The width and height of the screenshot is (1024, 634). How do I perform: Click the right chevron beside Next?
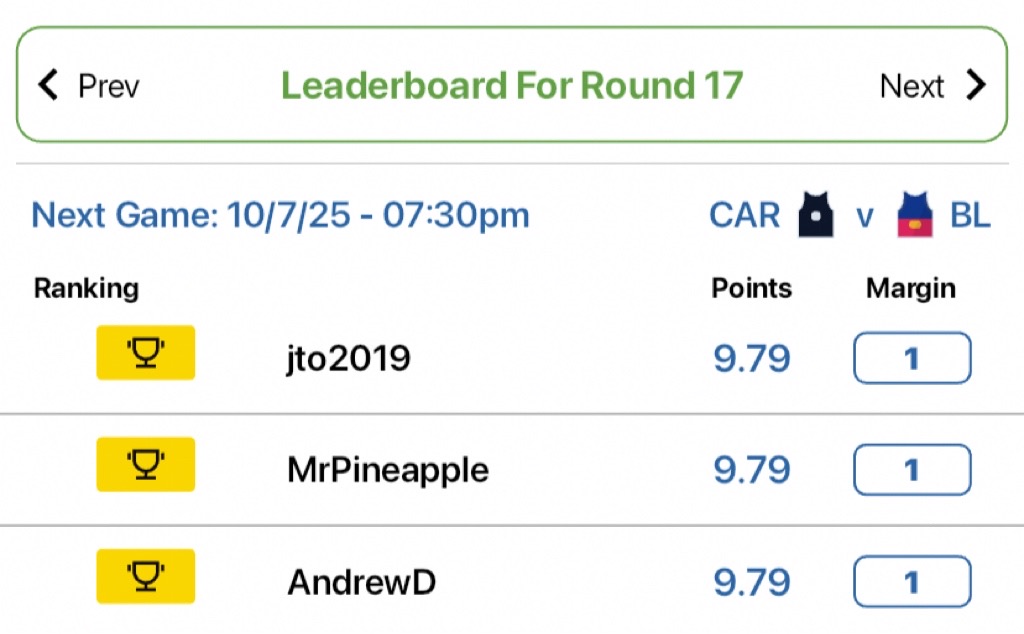976,85
